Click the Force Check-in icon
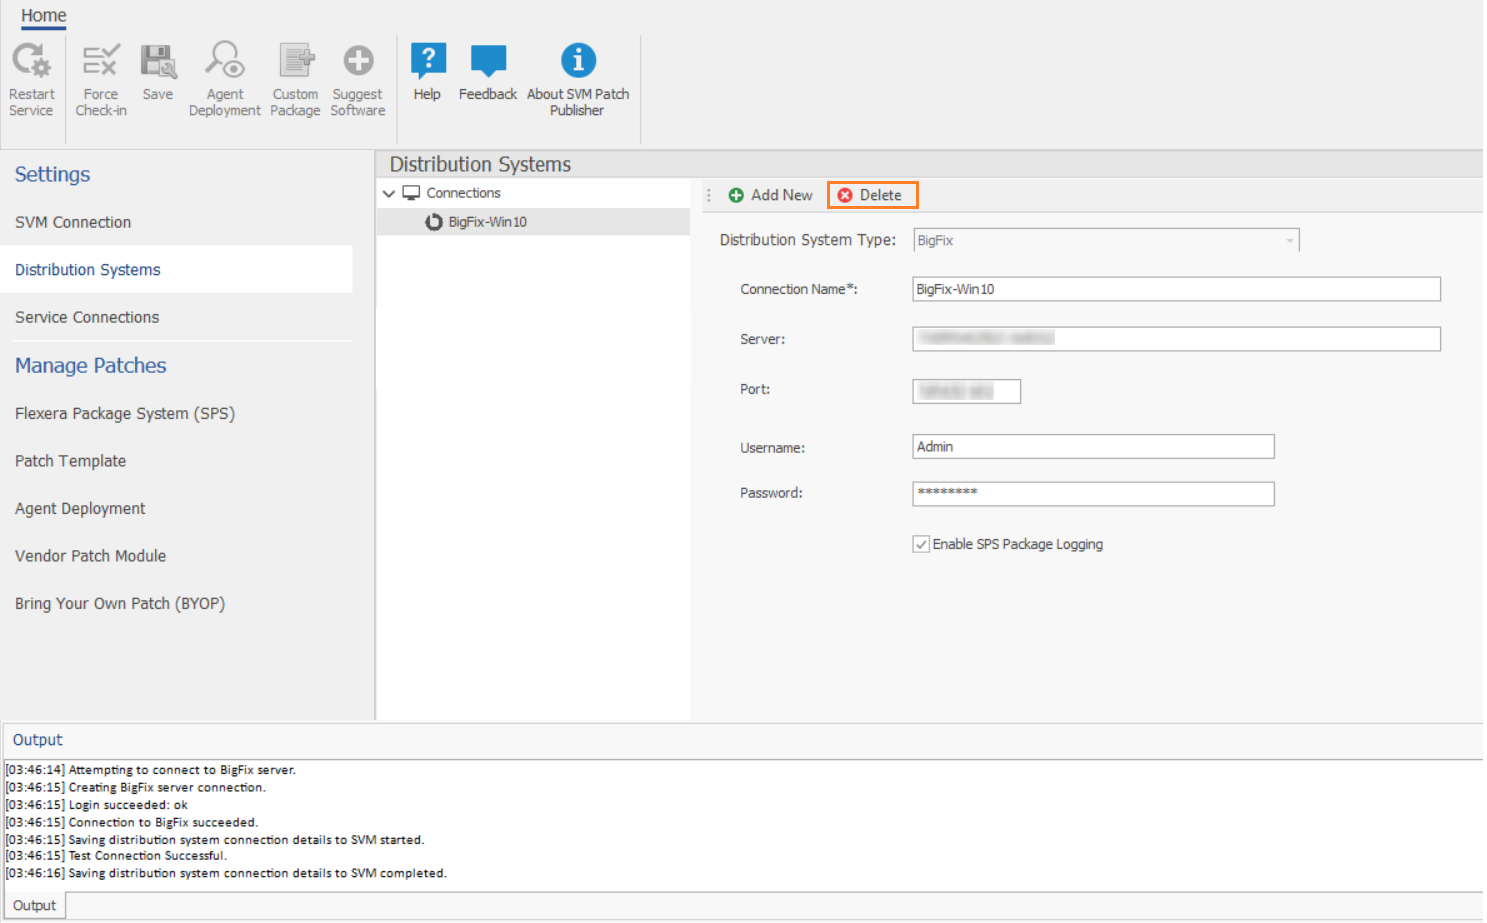The height and width of the screenshot is (923, 1487). pyautogui.click(x=101, y=62)
